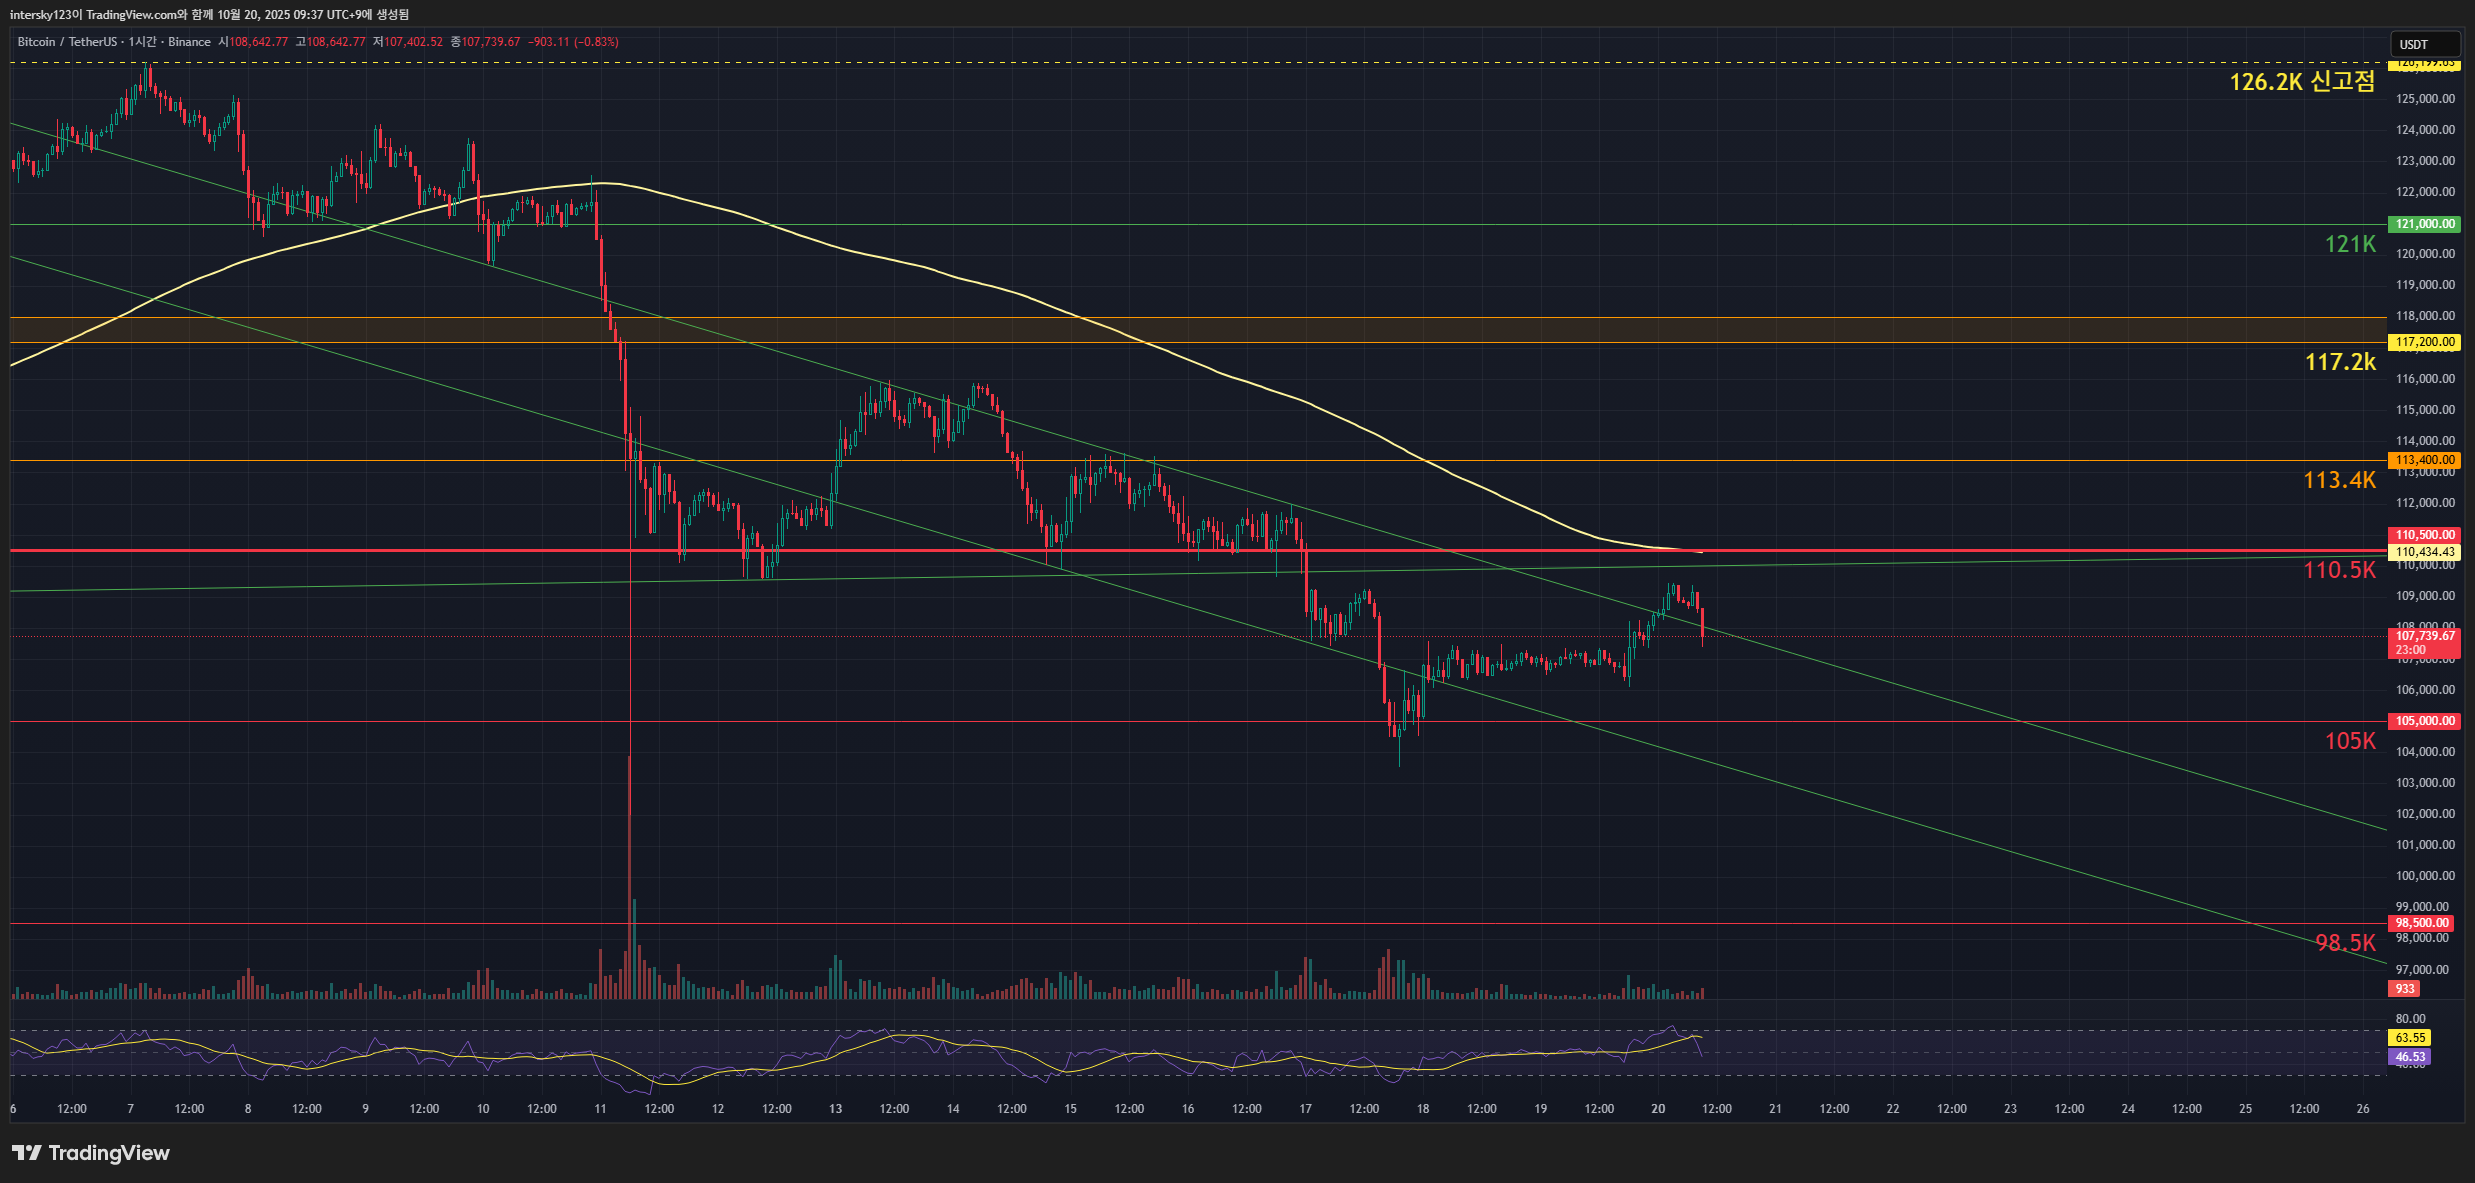
Task: Click date 11 on the time axis
Action: click(x=600, y=1109)
